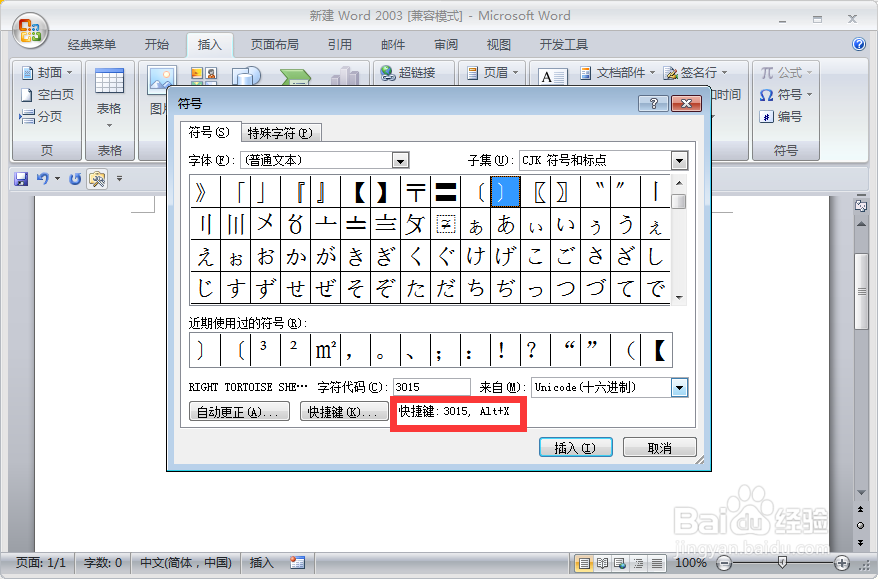
Task: Open Signature Line (签名行) menu
Action: point(695,73)
